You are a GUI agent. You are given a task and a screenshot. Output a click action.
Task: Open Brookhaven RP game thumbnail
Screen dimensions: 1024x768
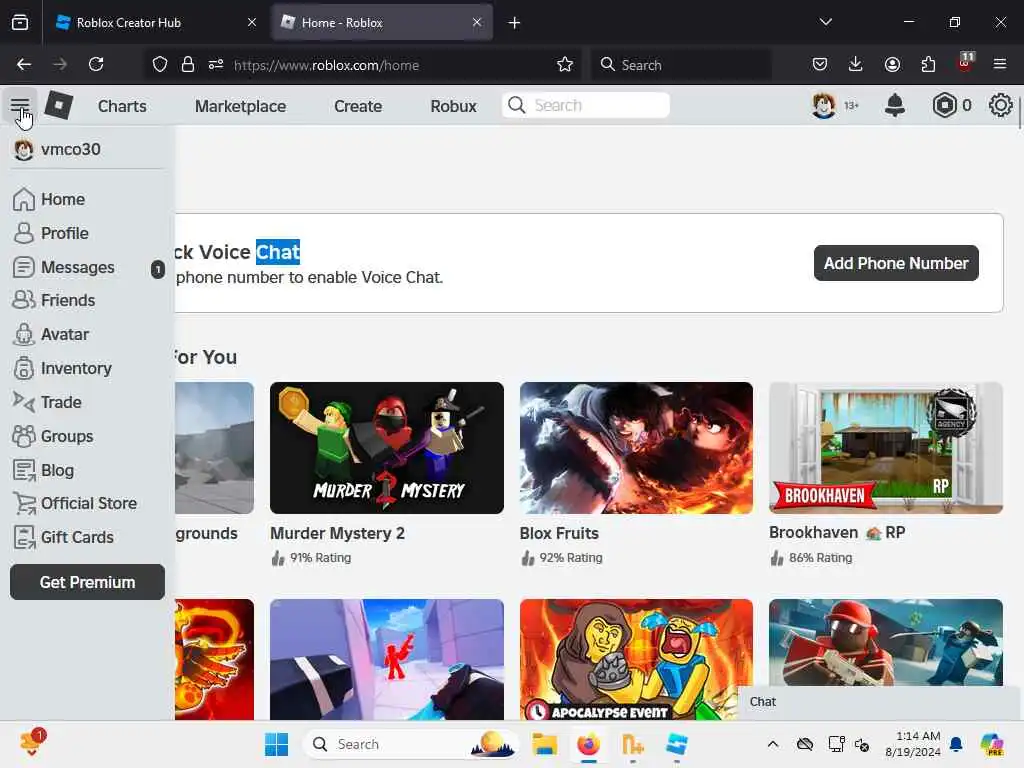tap(886, 448)
